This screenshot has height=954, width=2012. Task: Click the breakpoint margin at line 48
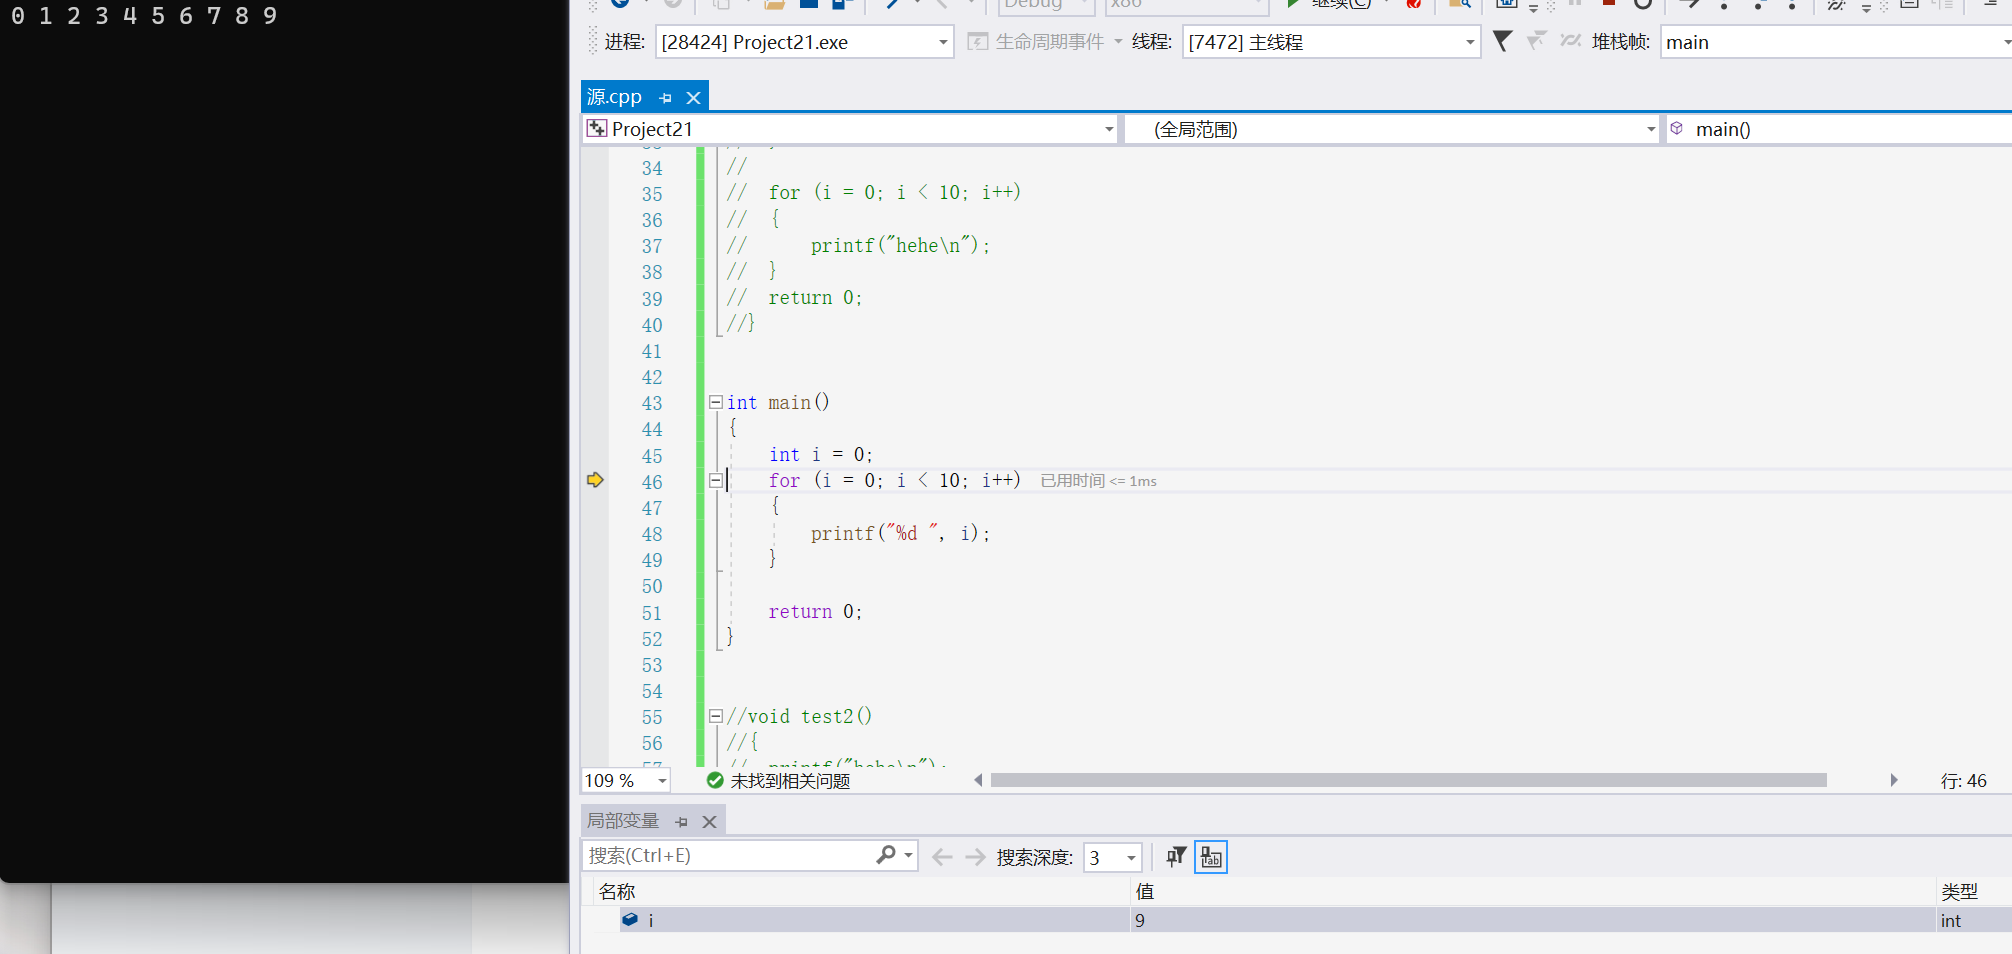[x=595, y=534]
